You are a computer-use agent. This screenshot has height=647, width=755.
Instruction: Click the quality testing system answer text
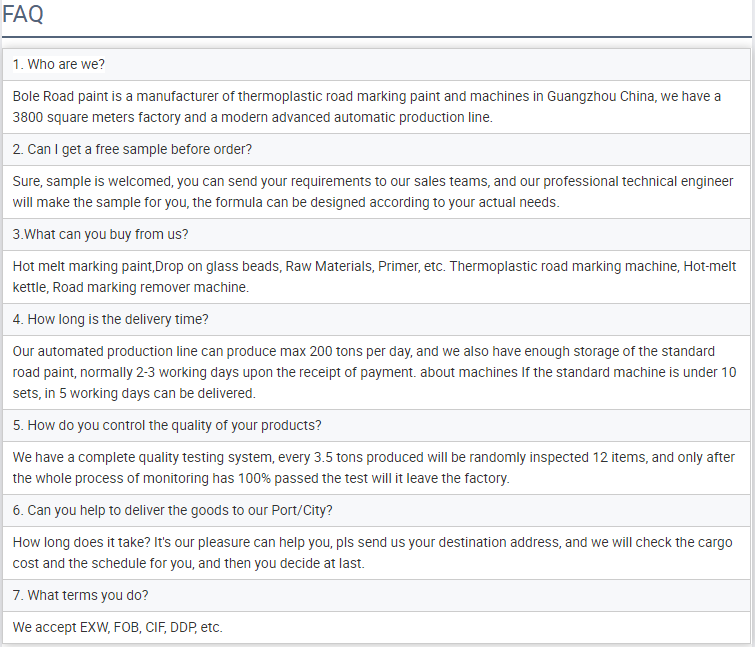[x=372, y=457]
